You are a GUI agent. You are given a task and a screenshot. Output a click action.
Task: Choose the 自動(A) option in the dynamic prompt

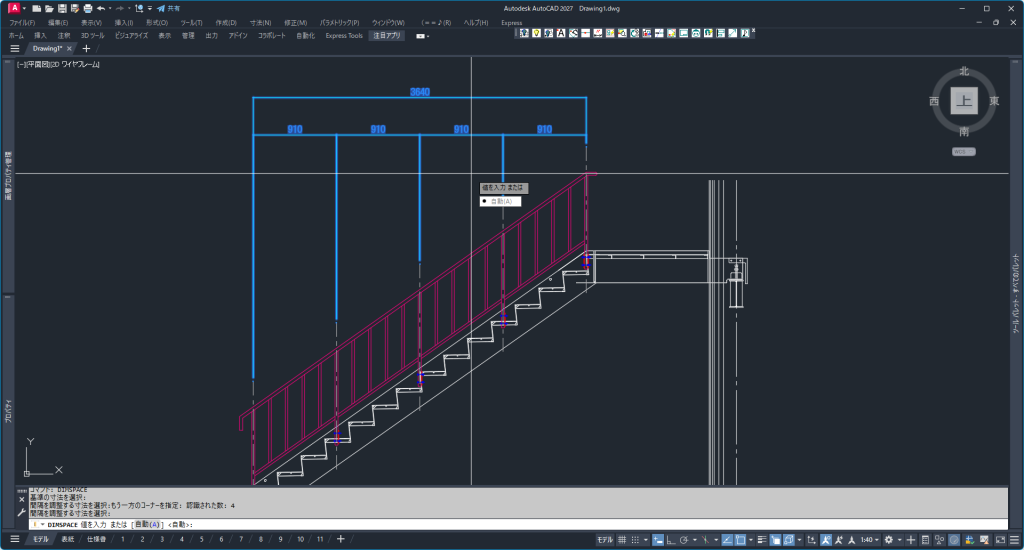point(501,201)
